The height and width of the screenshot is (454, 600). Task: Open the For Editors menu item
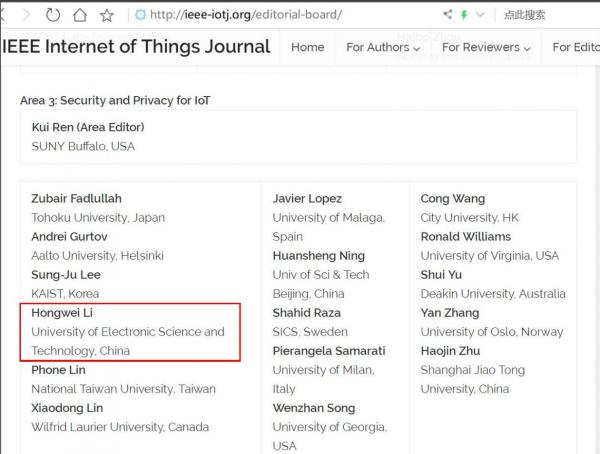(x=575, y=47)
